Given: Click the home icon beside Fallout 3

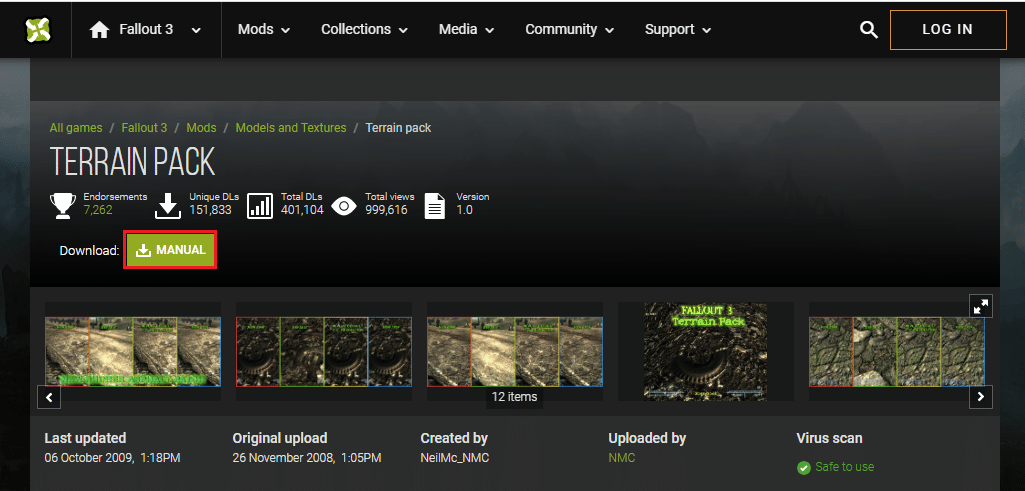Looking at the screenshot, I should 99,30.
